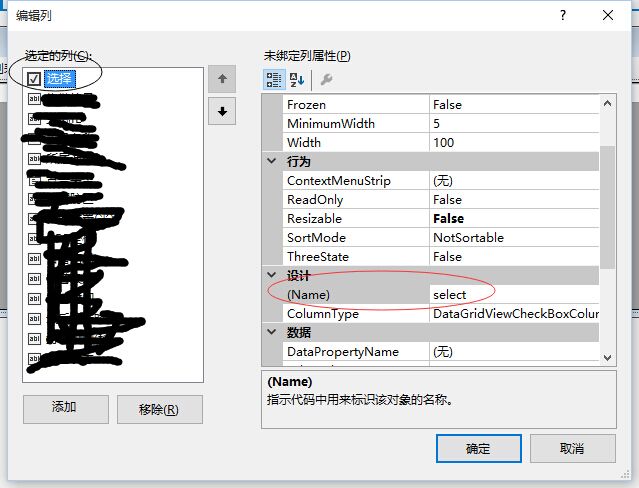Select the ColumnType property row

441,314
